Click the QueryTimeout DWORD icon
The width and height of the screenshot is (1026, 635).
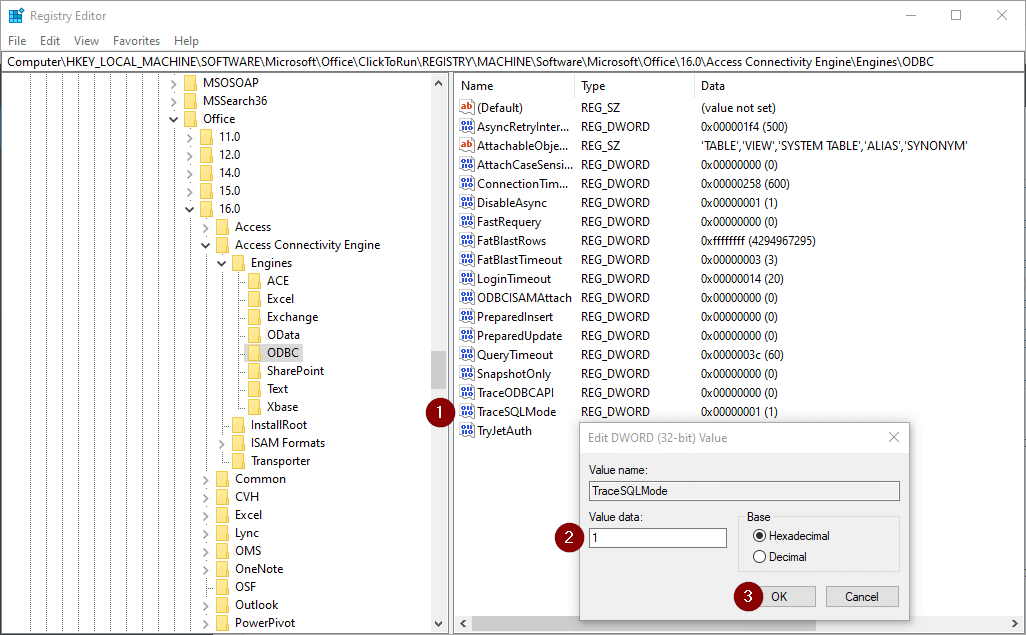pyautogui.click(x=467, y=354)
